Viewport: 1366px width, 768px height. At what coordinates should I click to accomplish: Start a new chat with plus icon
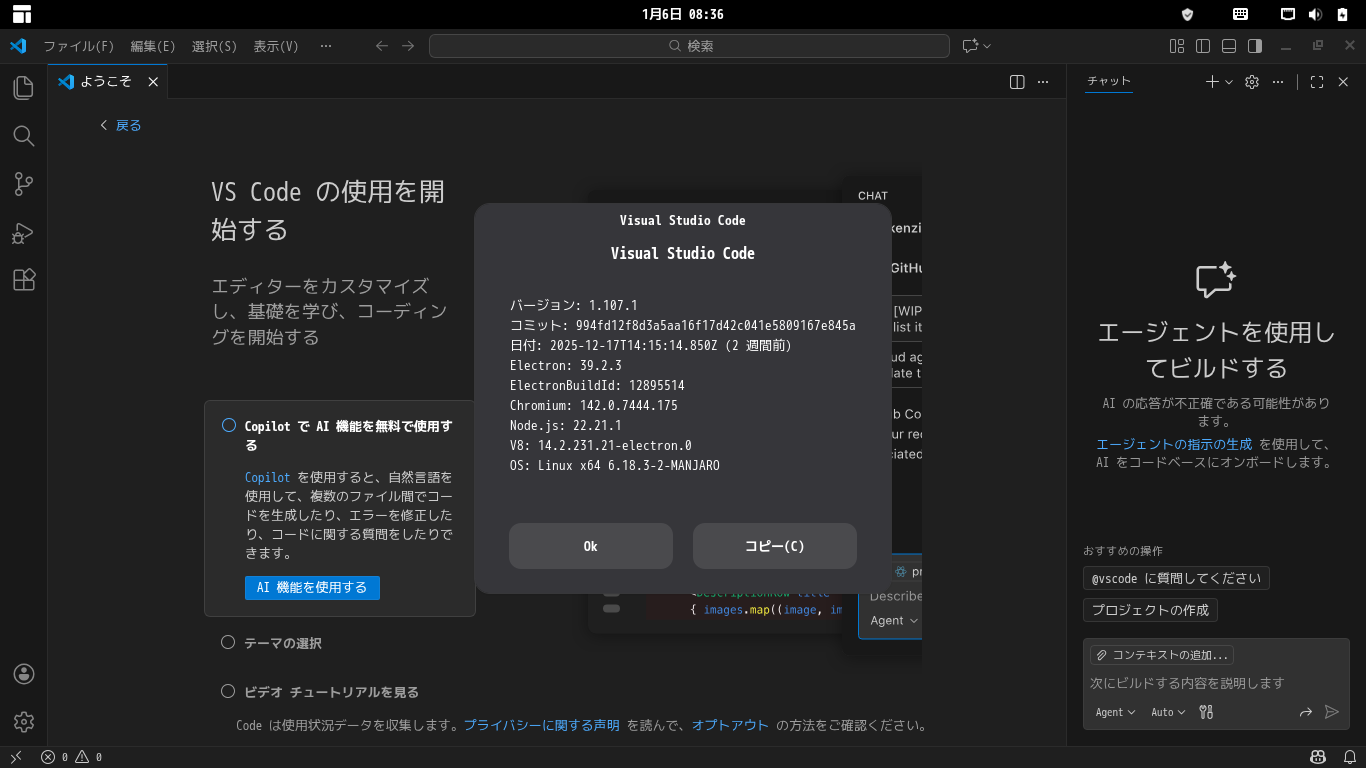[1212, 82]
